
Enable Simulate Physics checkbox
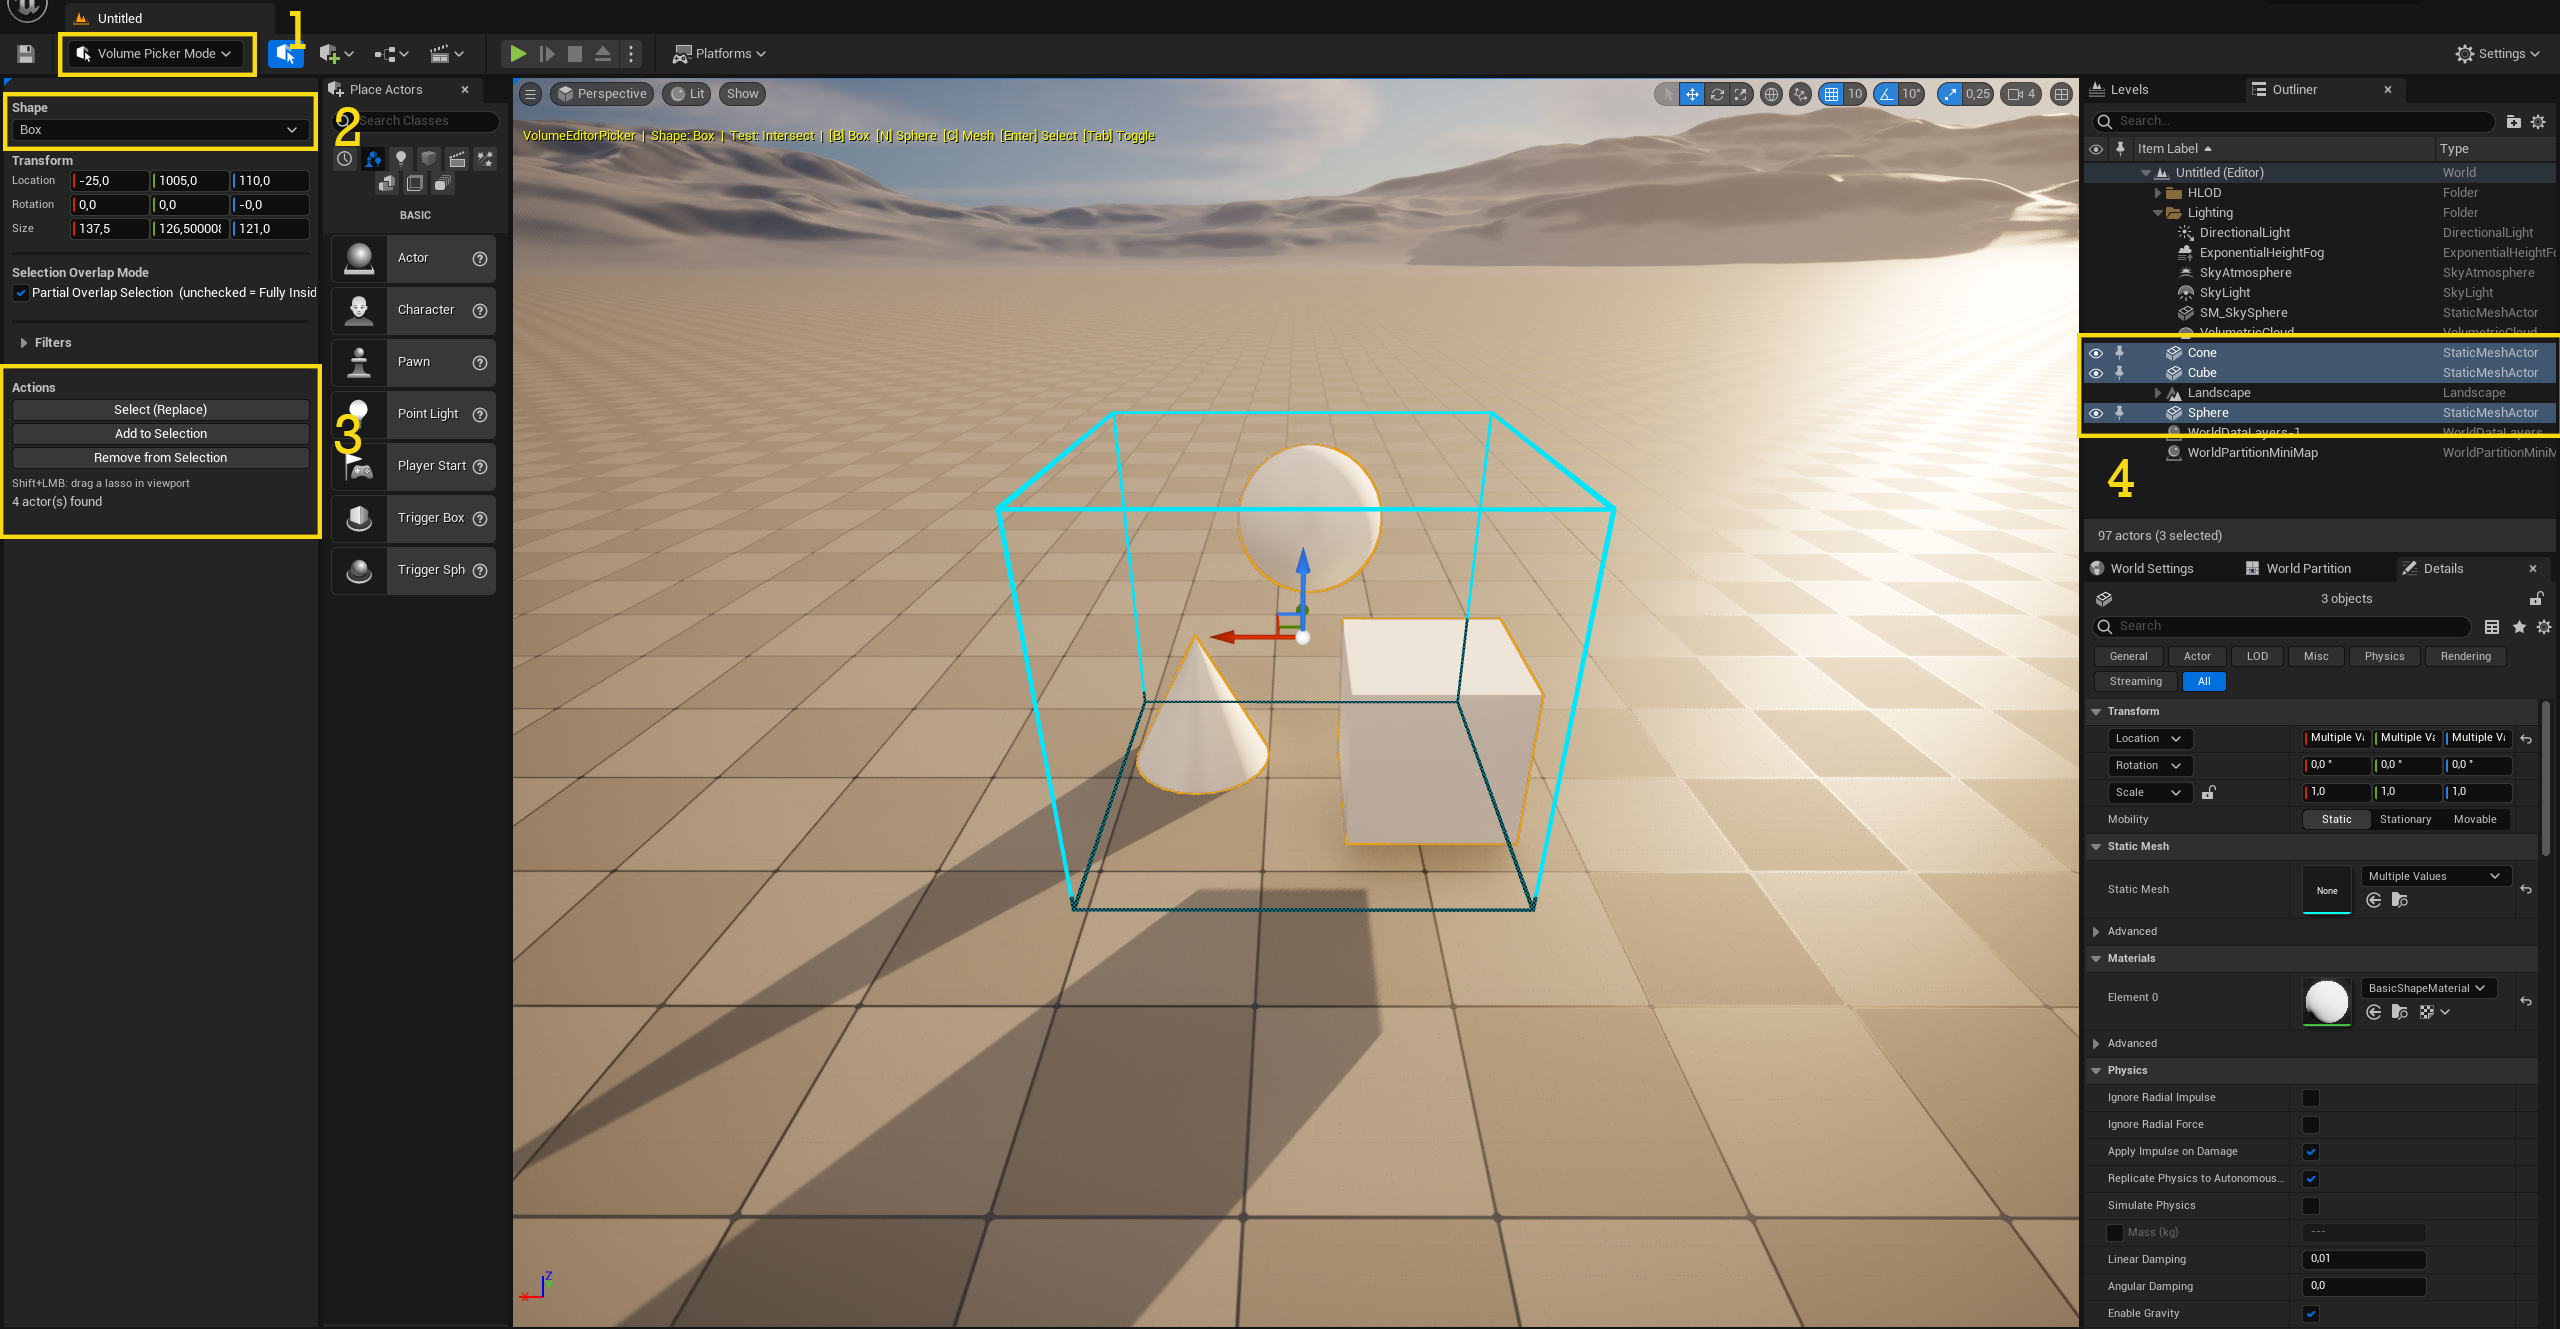pyautogui.click(x=2311, y=1206)
